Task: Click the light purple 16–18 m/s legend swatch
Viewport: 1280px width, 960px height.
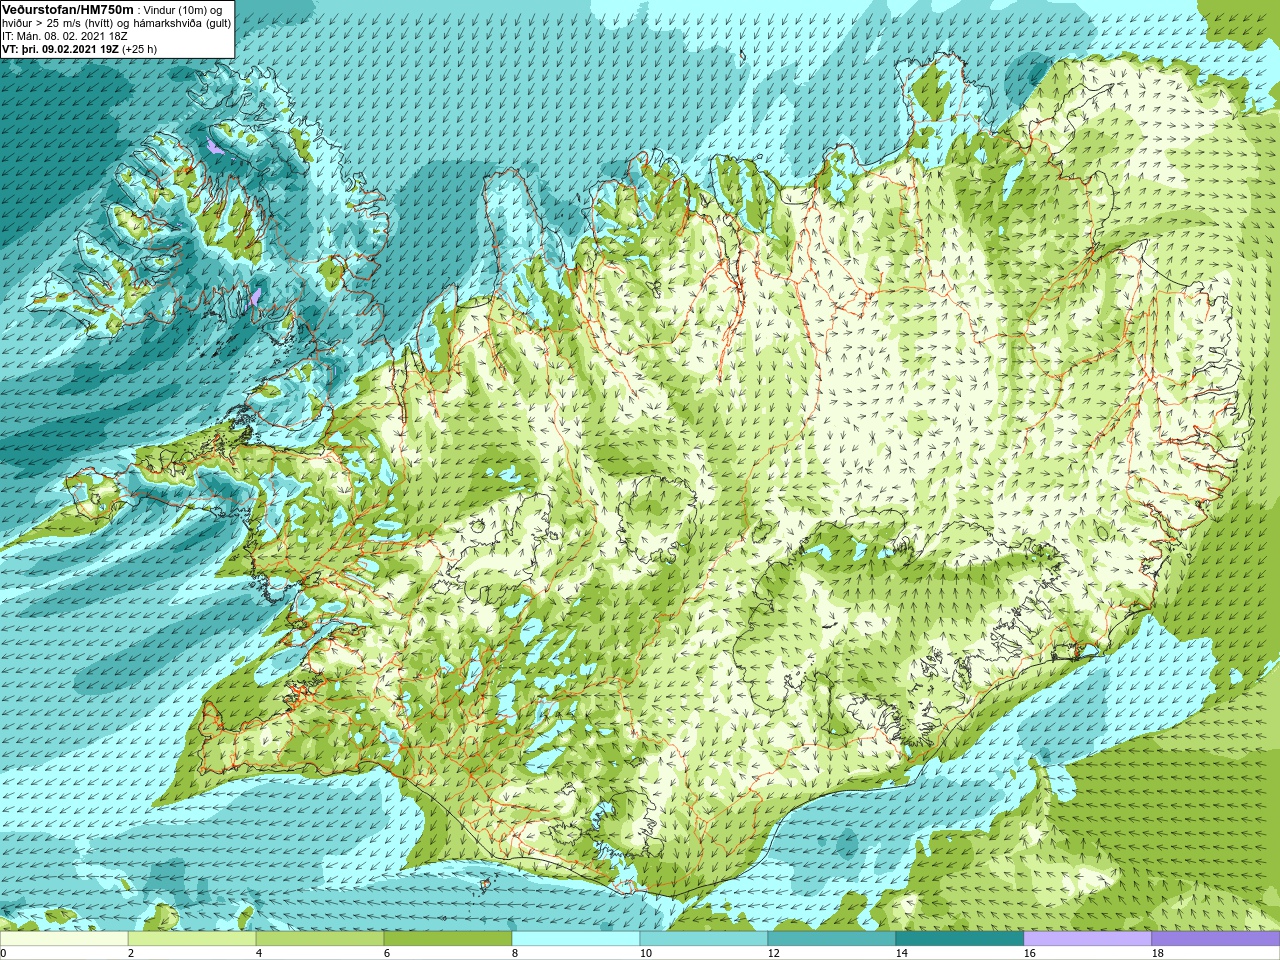Action: [x=1088, y=939]
